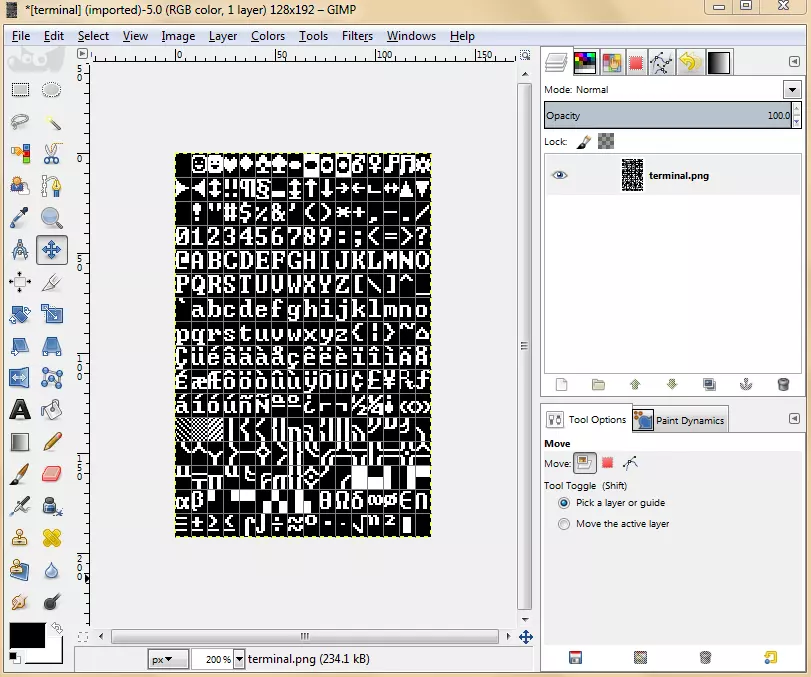Click the black foreground color swatch
The height and width of the screenshot is (677, 811).
tap(26, 635)
